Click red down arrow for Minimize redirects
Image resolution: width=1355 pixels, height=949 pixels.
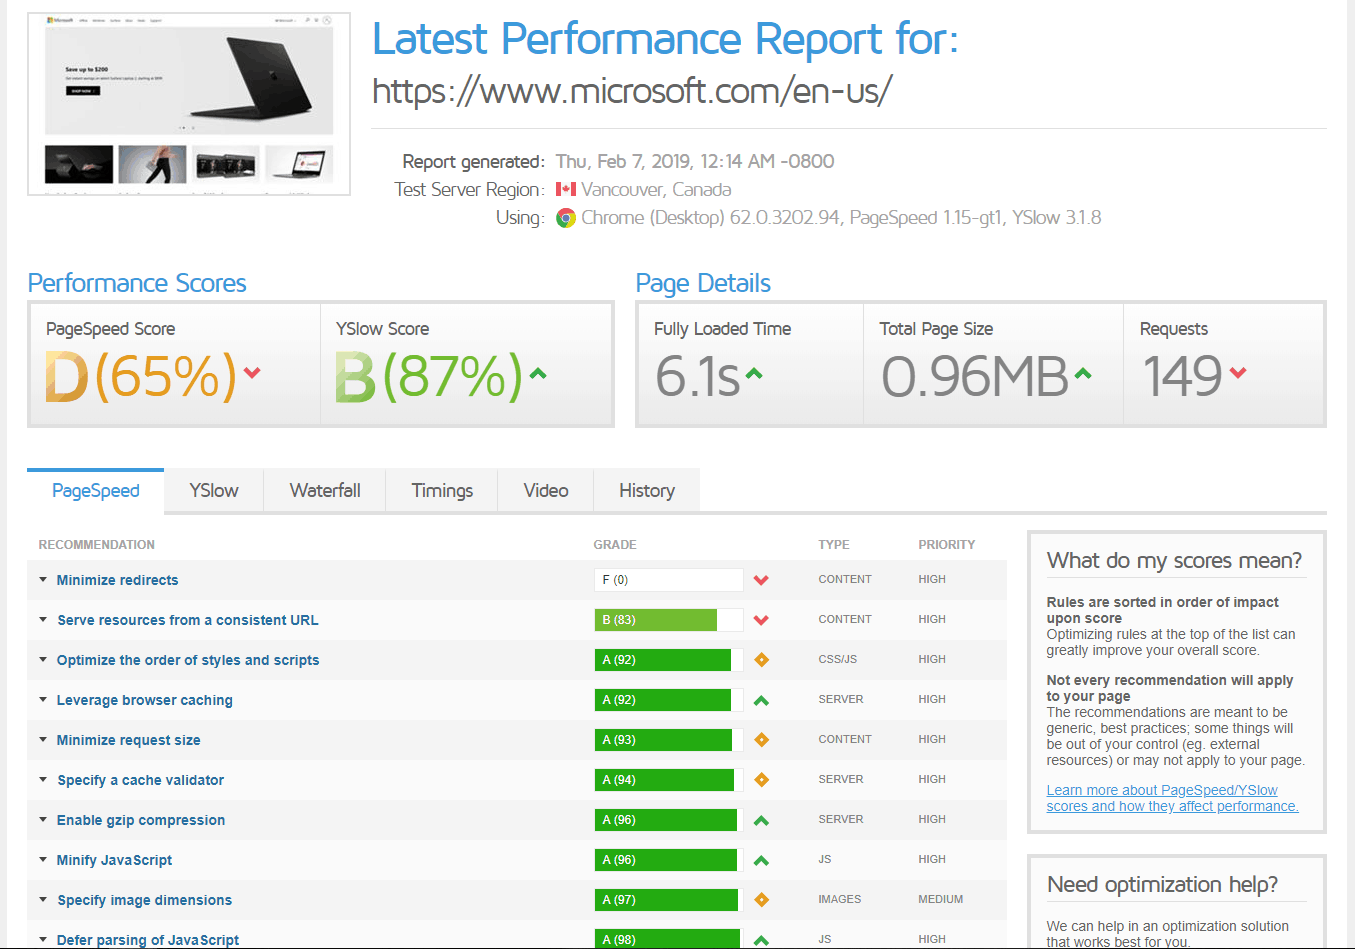(x=761, y=580)
